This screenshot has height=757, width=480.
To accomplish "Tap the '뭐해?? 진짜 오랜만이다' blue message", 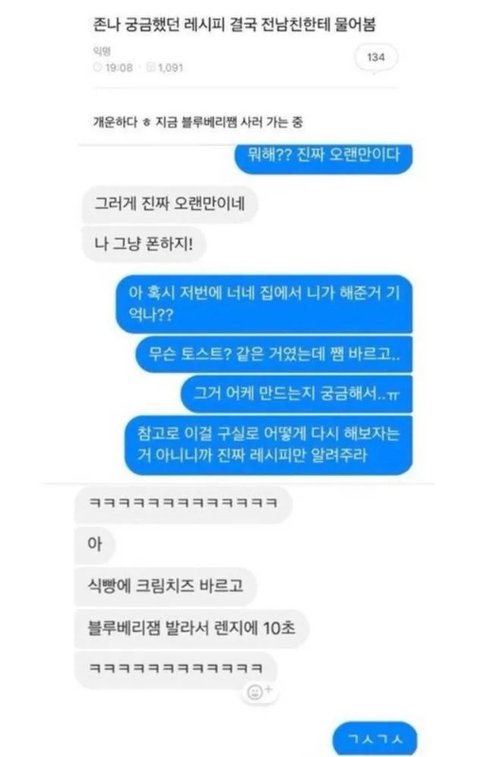I will coord(324,157).
